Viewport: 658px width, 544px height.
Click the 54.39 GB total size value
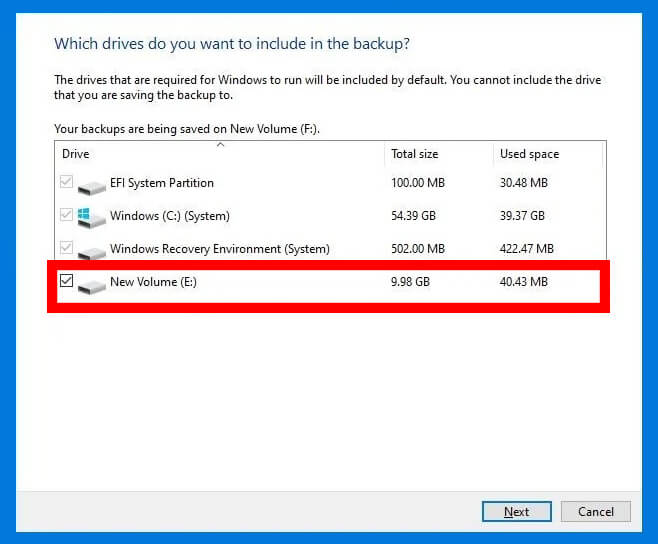pos(413,216)
